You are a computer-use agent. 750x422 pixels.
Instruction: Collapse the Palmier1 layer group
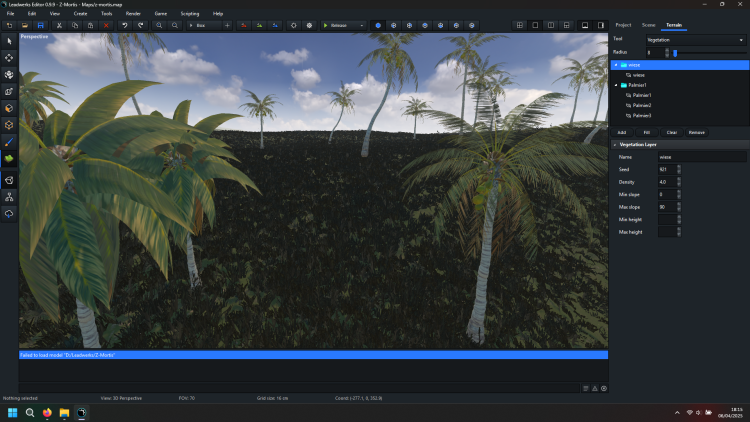616,85
